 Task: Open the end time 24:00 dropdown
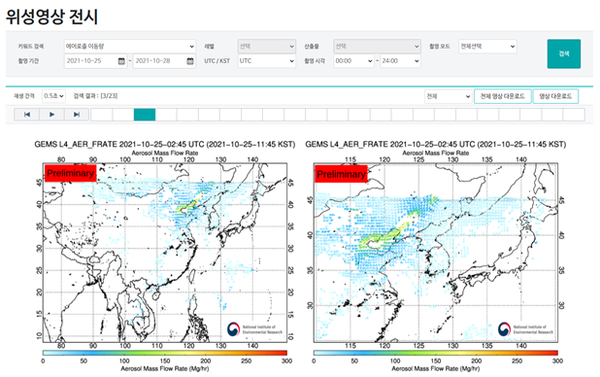400,61
